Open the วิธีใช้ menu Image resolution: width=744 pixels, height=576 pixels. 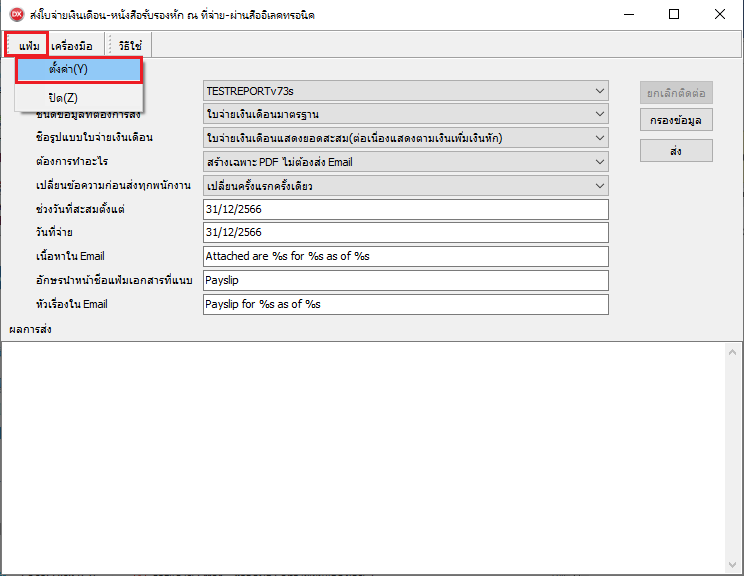pos(130,45)
